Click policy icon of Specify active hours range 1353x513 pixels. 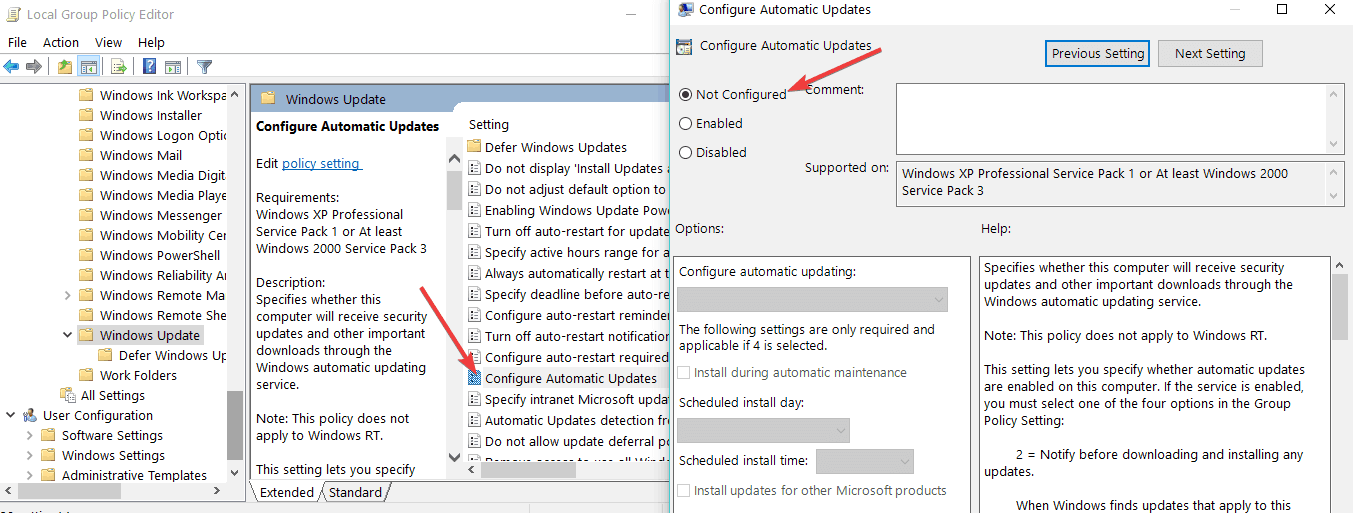tap(475, 252)
